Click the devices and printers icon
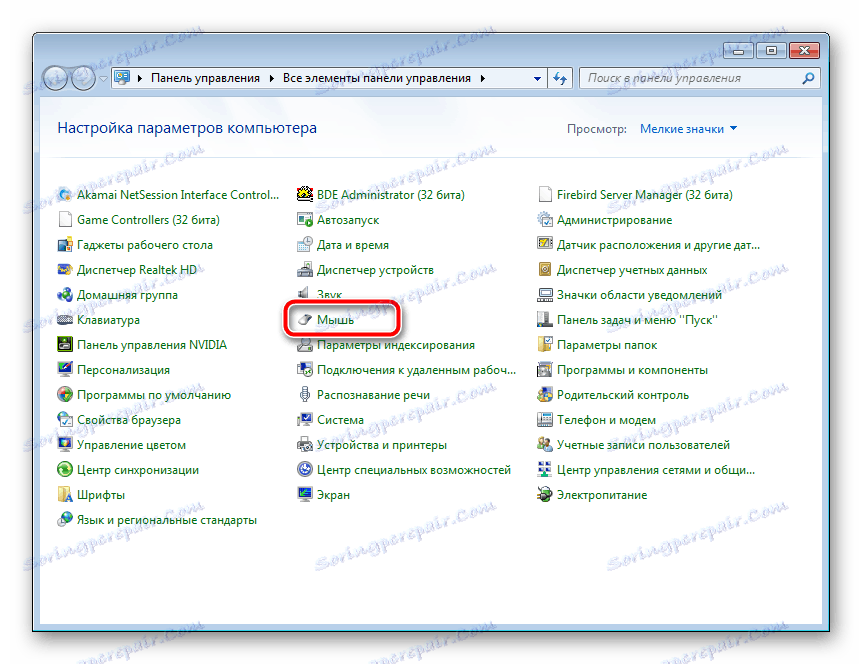Screen dimensions: 862x664 pyautogui.click(x=305, y=445)
